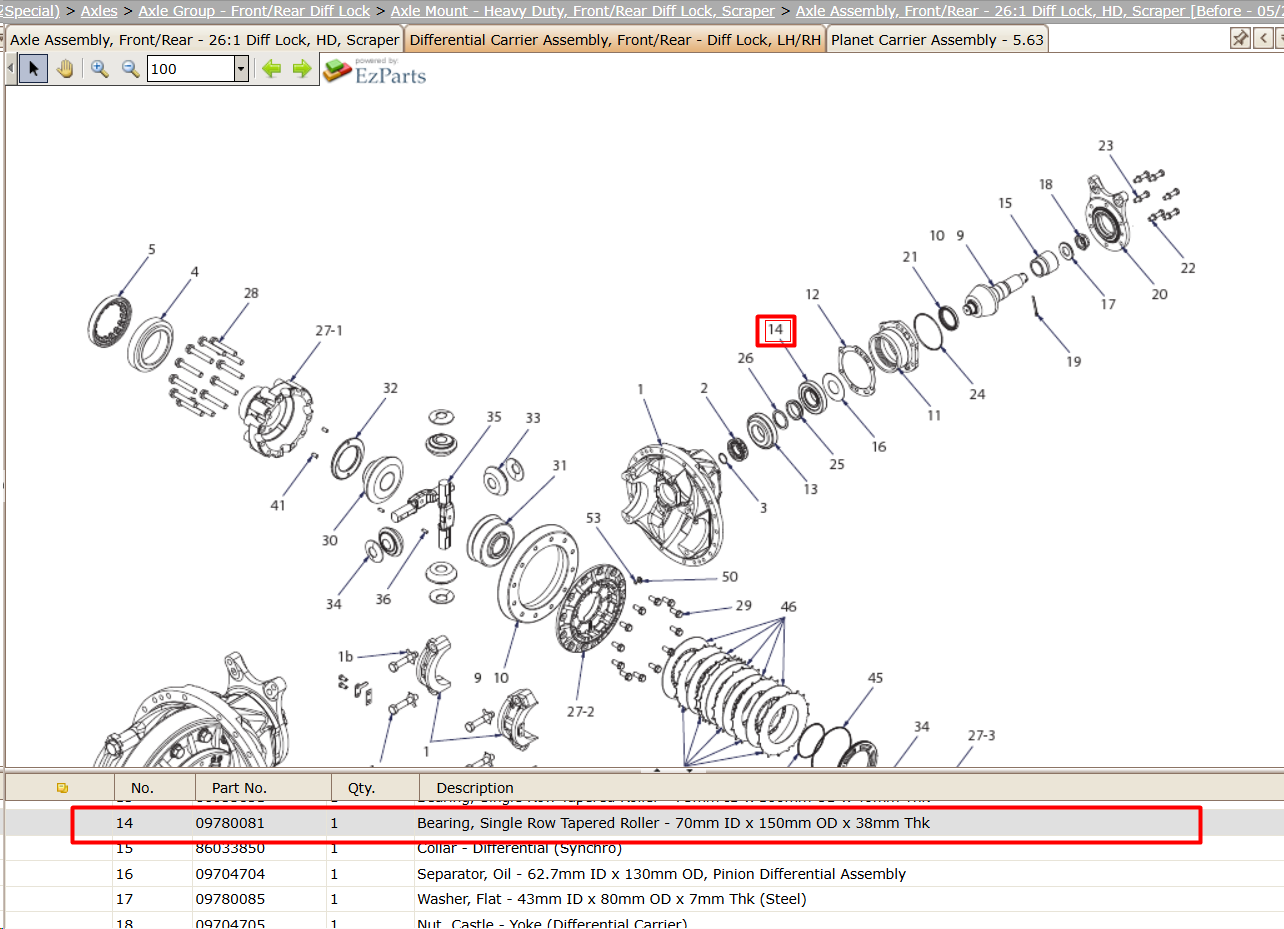Go to previous diagram with left green arrow
This screenshot has width=1284, height=929.
[271, 69]
